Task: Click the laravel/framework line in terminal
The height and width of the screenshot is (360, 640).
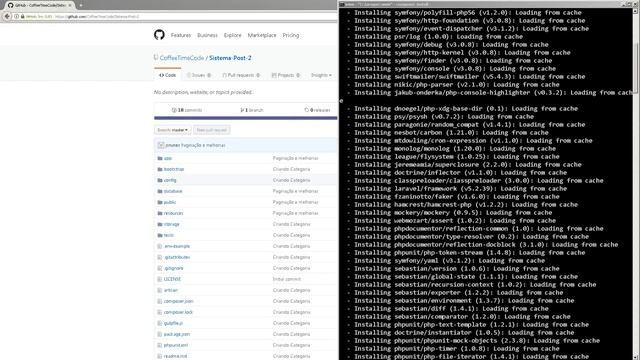Action: (x=460, y=189)
